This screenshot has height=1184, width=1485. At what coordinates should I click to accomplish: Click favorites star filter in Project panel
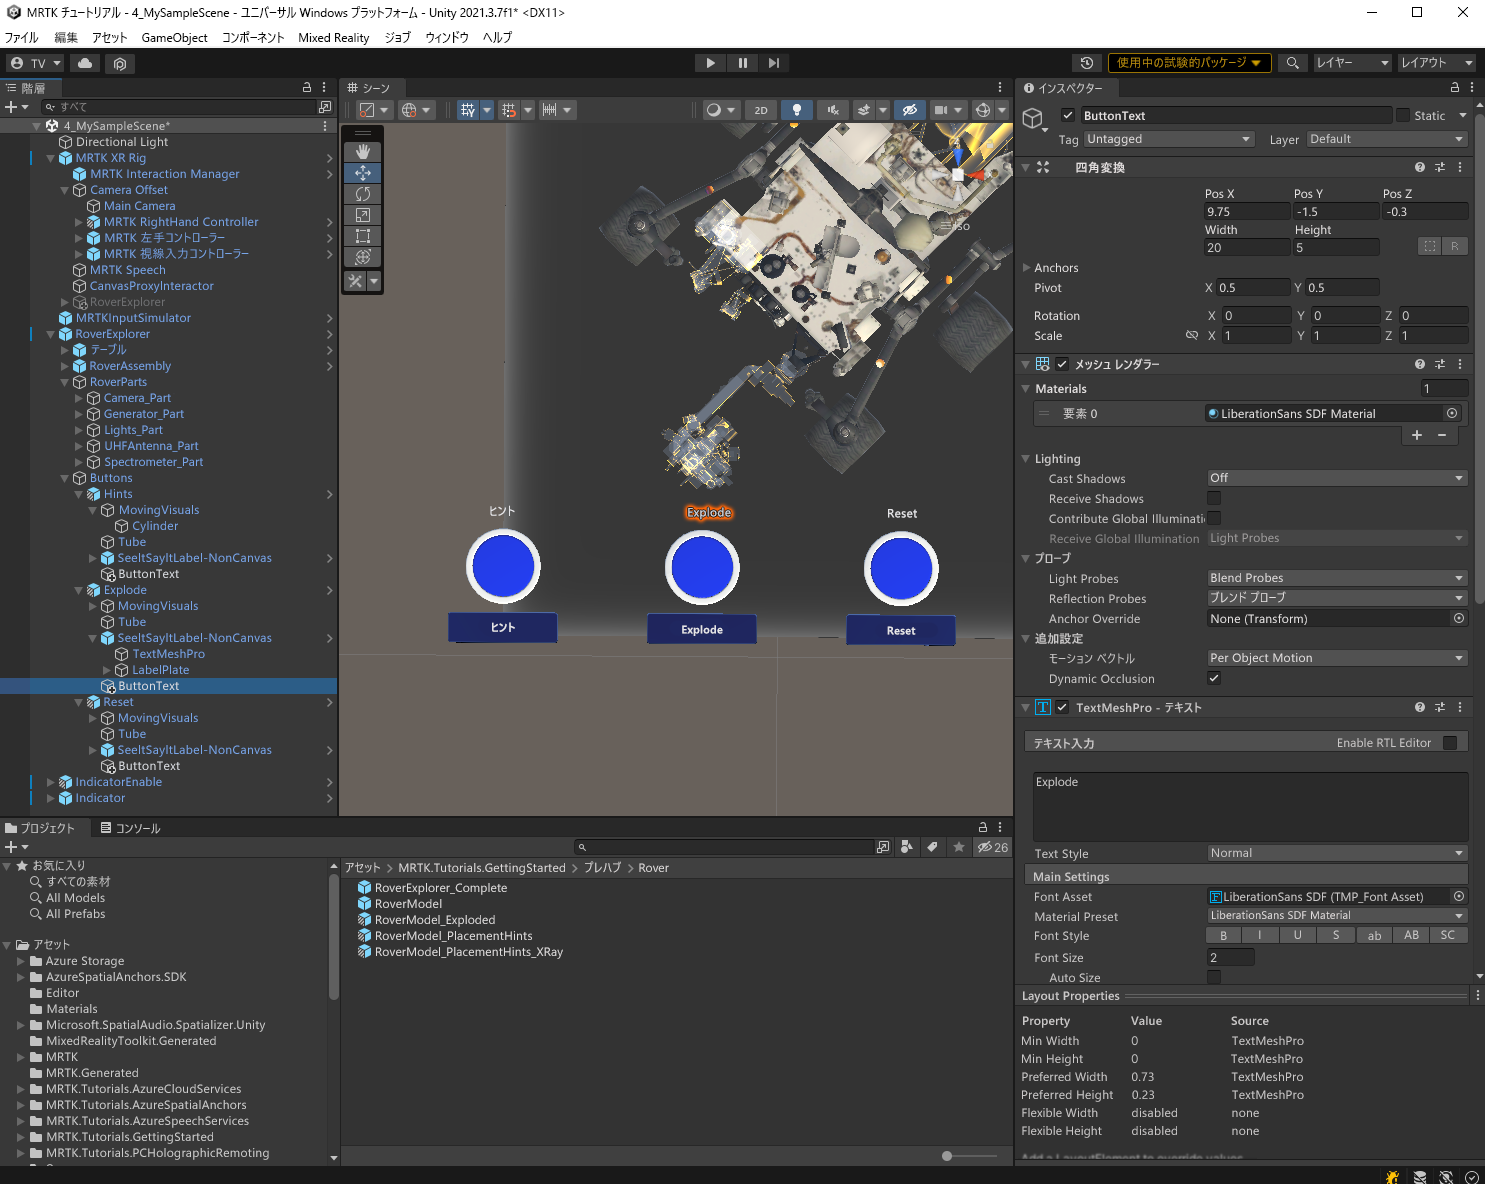click(x=959, y=847)
